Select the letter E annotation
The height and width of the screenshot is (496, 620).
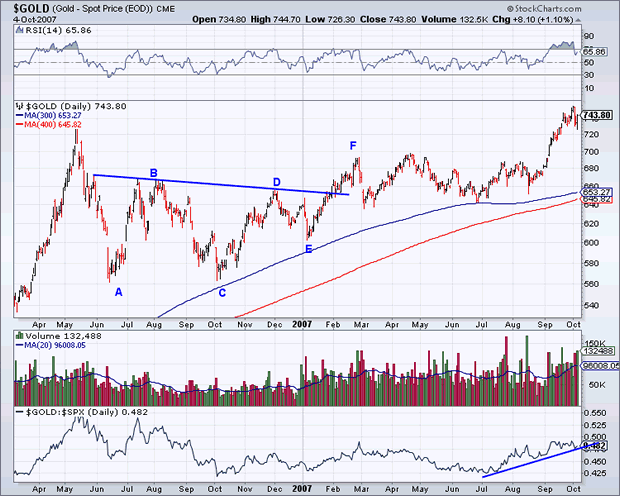coord(308,248)
